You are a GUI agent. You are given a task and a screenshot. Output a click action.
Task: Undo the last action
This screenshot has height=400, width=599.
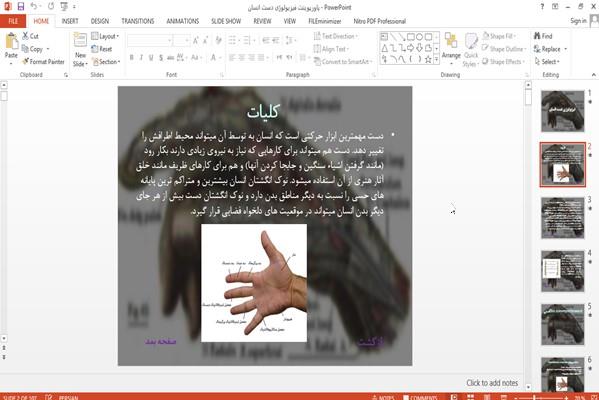(x=34, y=6)
